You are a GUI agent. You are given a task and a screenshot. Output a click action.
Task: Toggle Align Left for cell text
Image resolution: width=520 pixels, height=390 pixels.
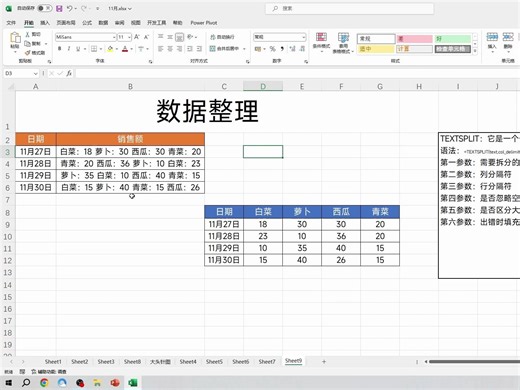coord(161,49)
